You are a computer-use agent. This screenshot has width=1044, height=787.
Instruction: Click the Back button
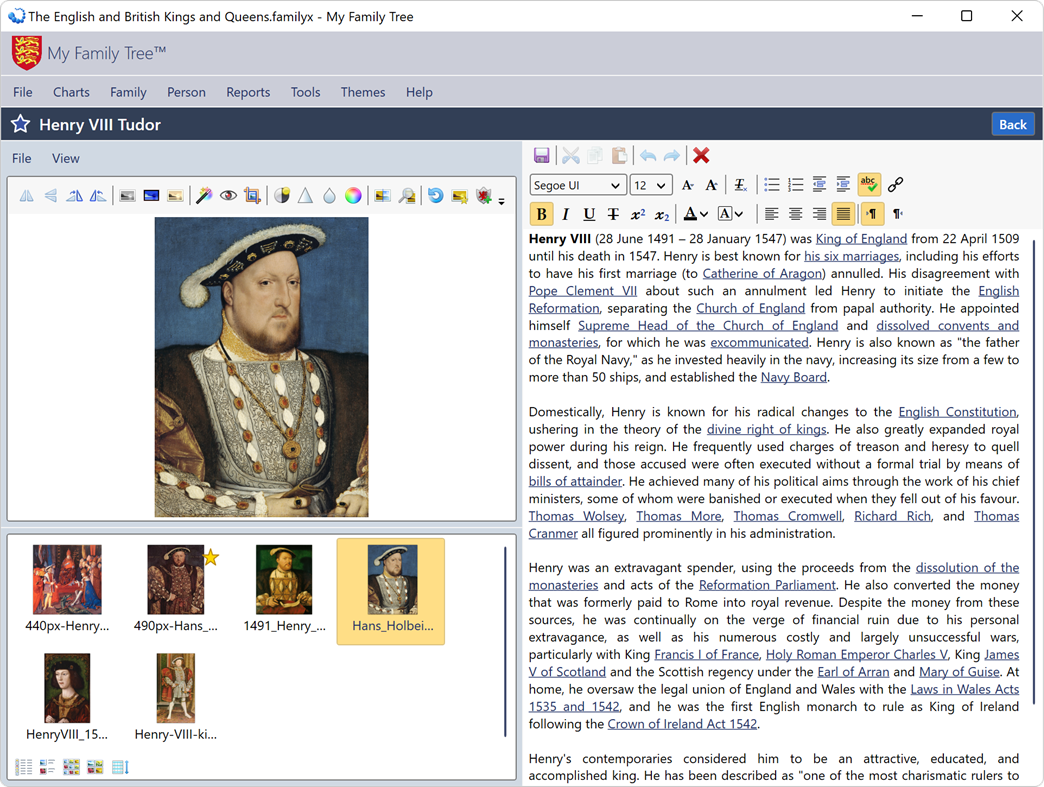click(1013, 124)
